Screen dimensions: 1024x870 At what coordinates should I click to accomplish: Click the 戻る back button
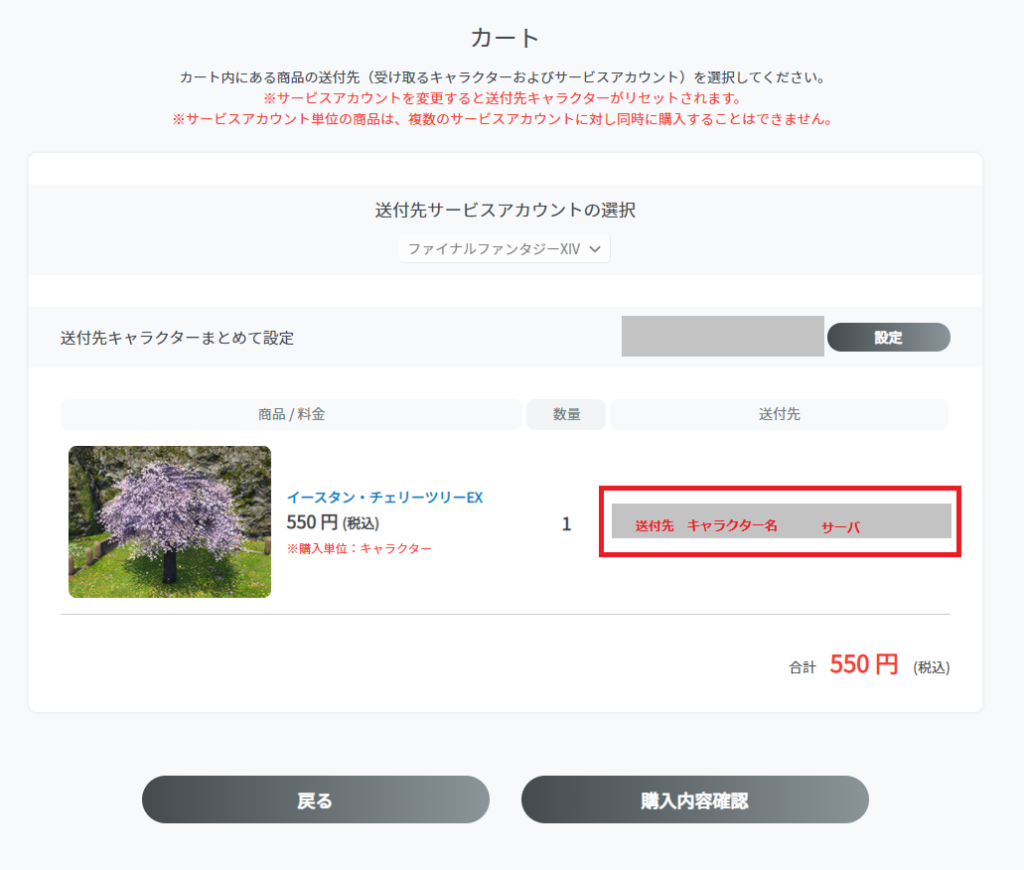[x=315, y=799]
